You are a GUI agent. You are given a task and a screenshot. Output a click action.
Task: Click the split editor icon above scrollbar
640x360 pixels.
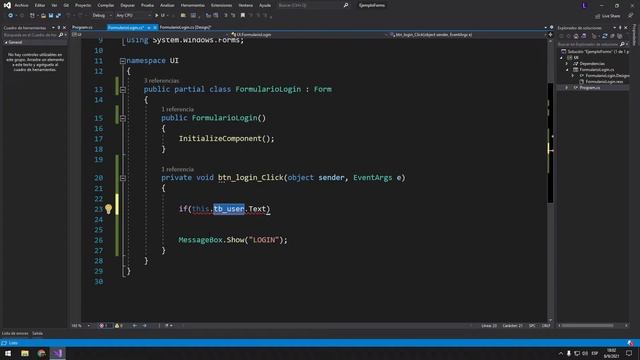(x=551, y=35)
